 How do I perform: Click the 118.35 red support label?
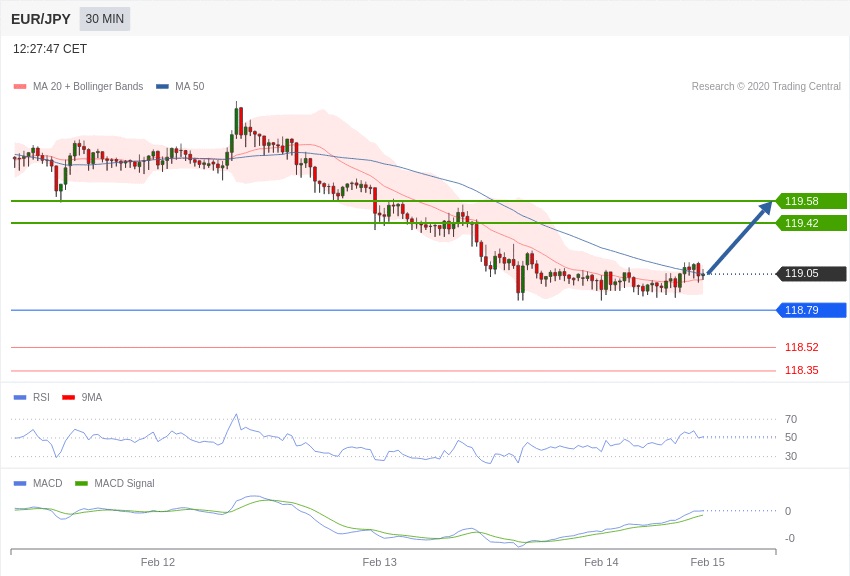801,370
